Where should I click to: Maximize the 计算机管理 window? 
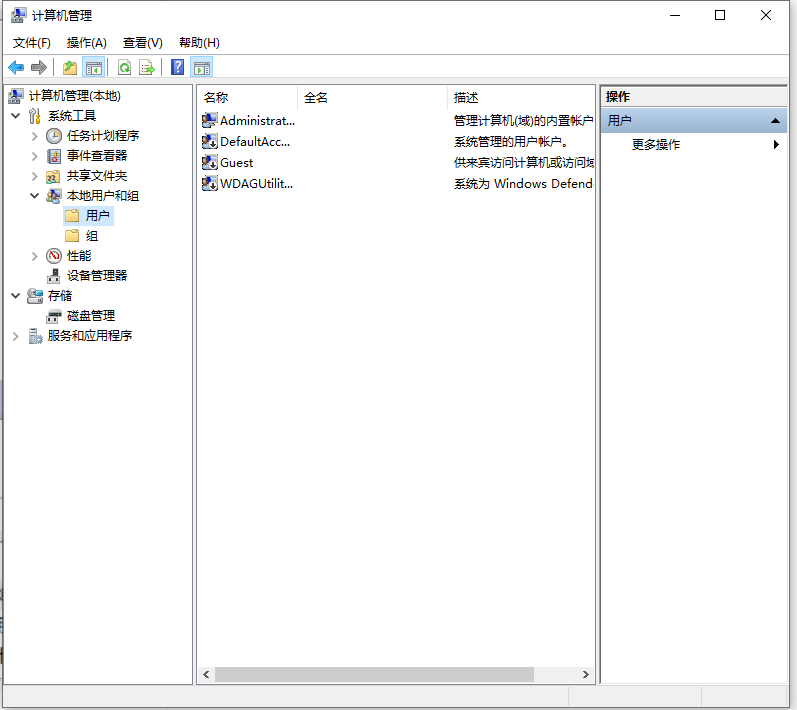720,15
